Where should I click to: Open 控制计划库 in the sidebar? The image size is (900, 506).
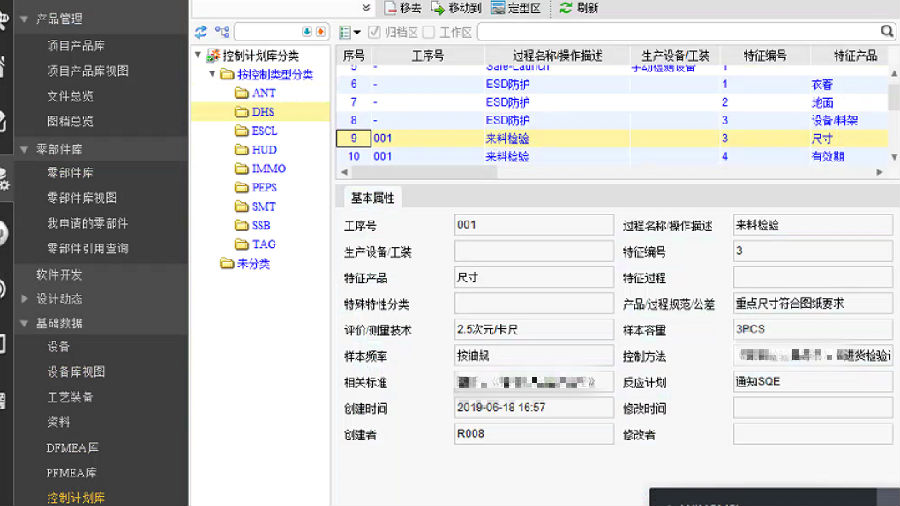click(x=76, y=497)
